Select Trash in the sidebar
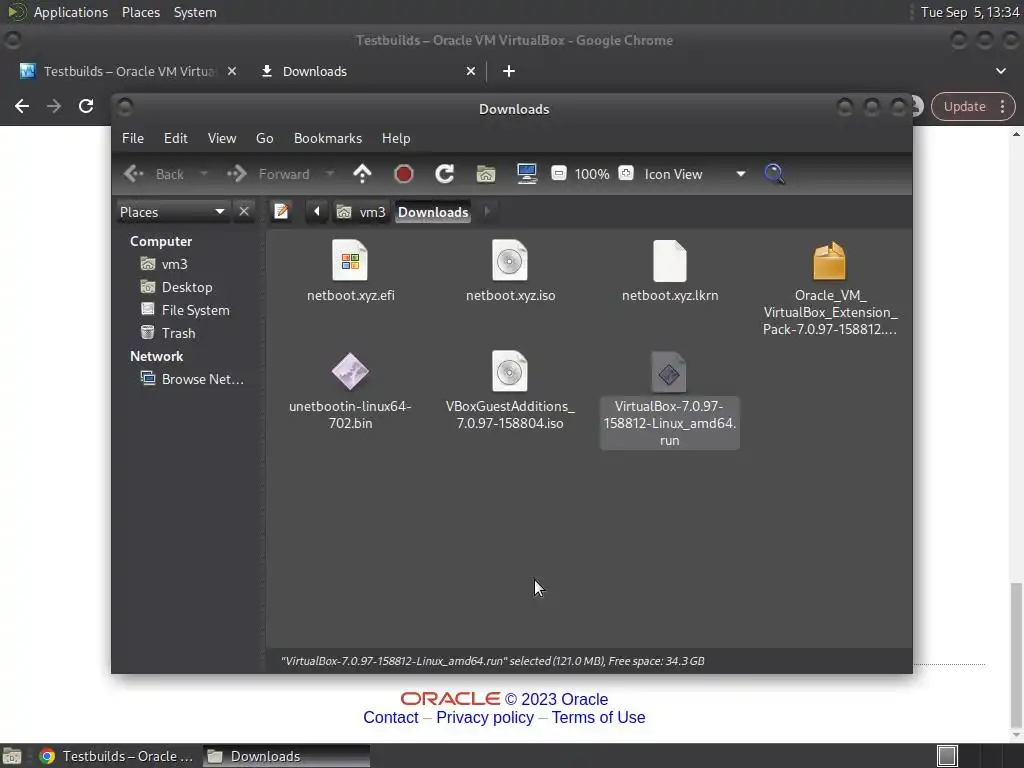This screenshot has height=768, width=1024. click(168, 332)
